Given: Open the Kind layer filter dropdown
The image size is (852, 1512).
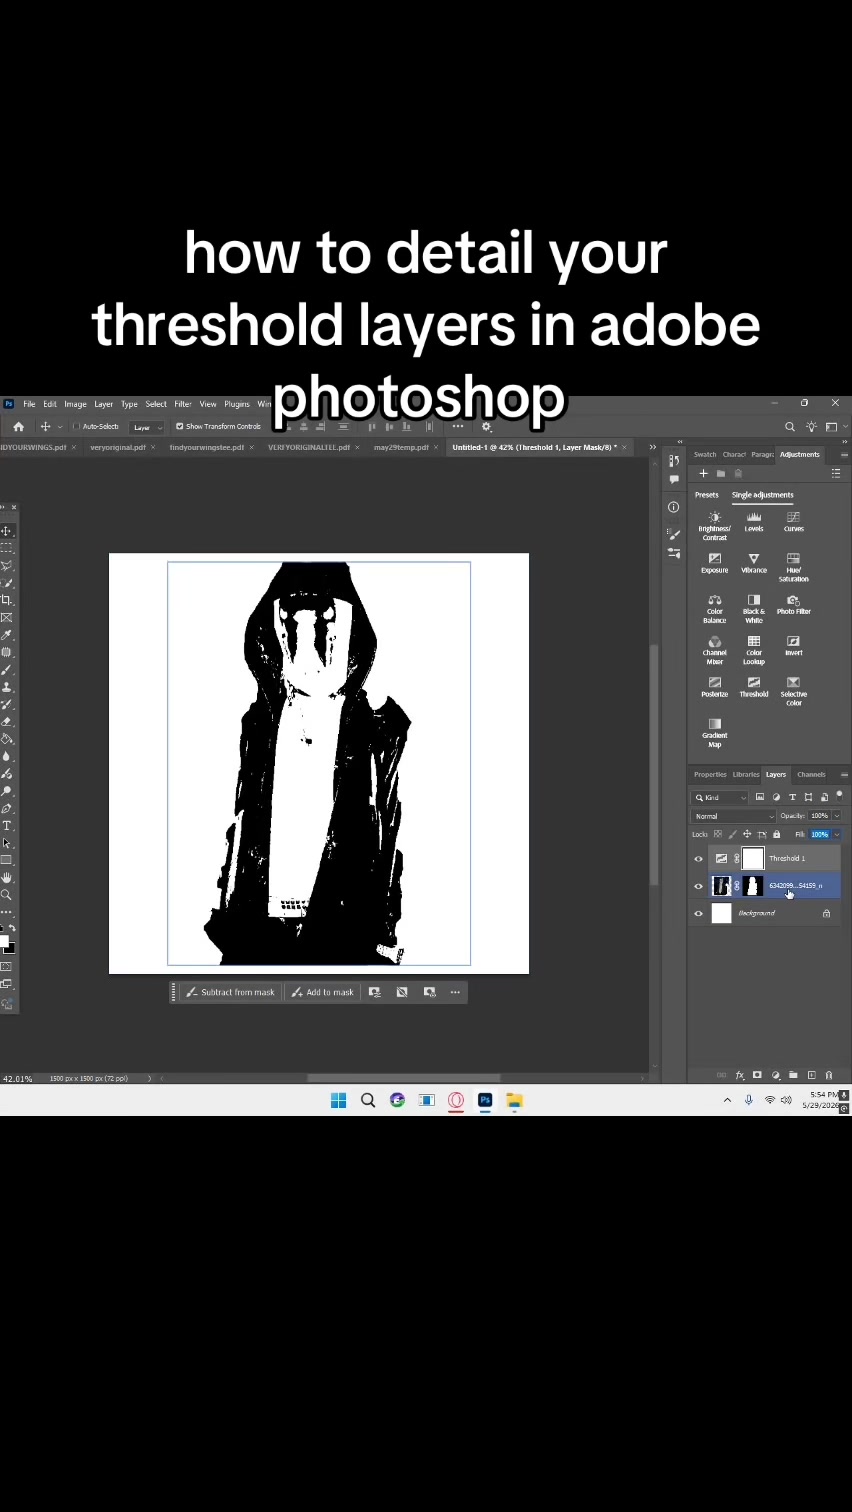Looking at the screenshot, I should tap(720, 797).
